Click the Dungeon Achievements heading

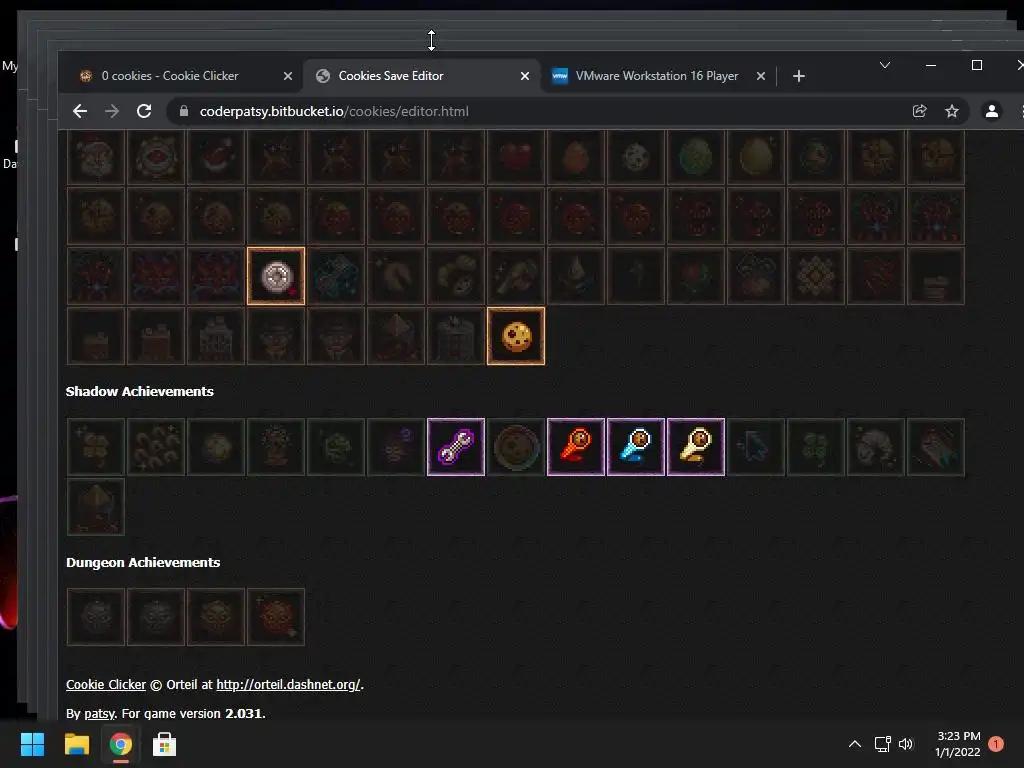tap(143, 562)
